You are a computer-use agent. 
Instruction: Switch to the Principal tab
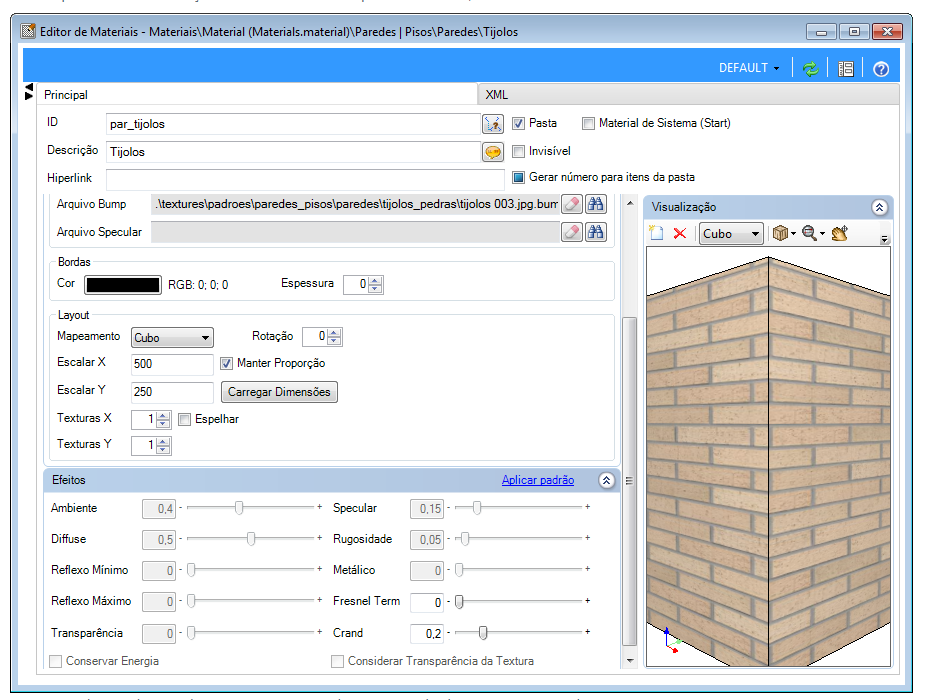(x=257, y=95)
